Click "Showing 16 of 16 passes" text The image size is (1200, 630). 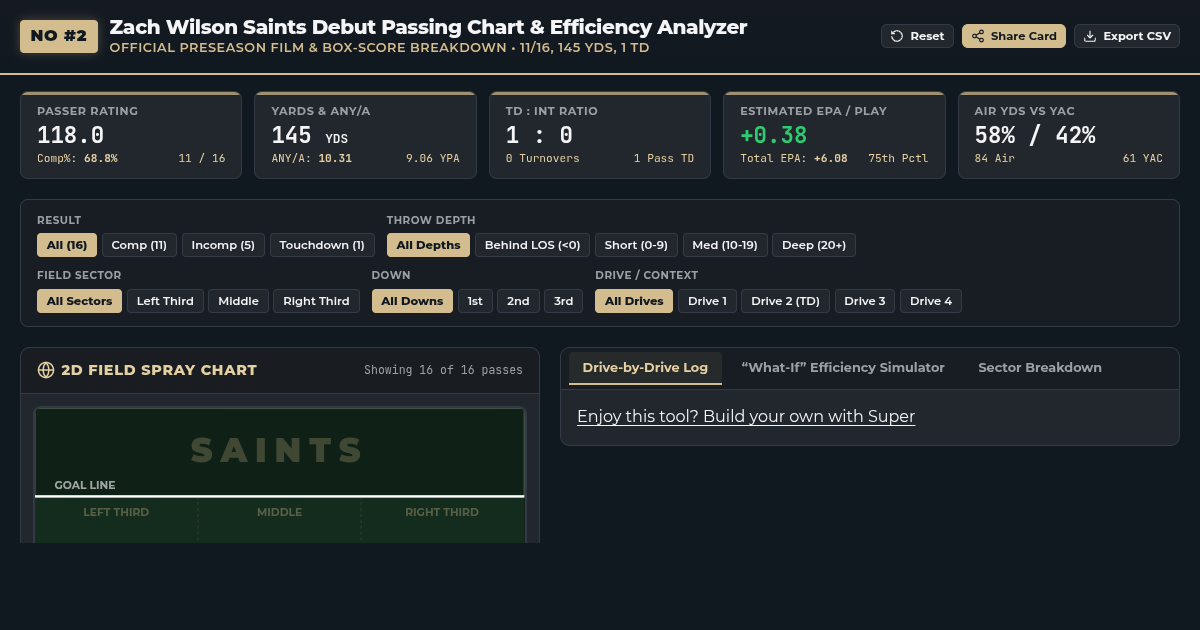443,370
